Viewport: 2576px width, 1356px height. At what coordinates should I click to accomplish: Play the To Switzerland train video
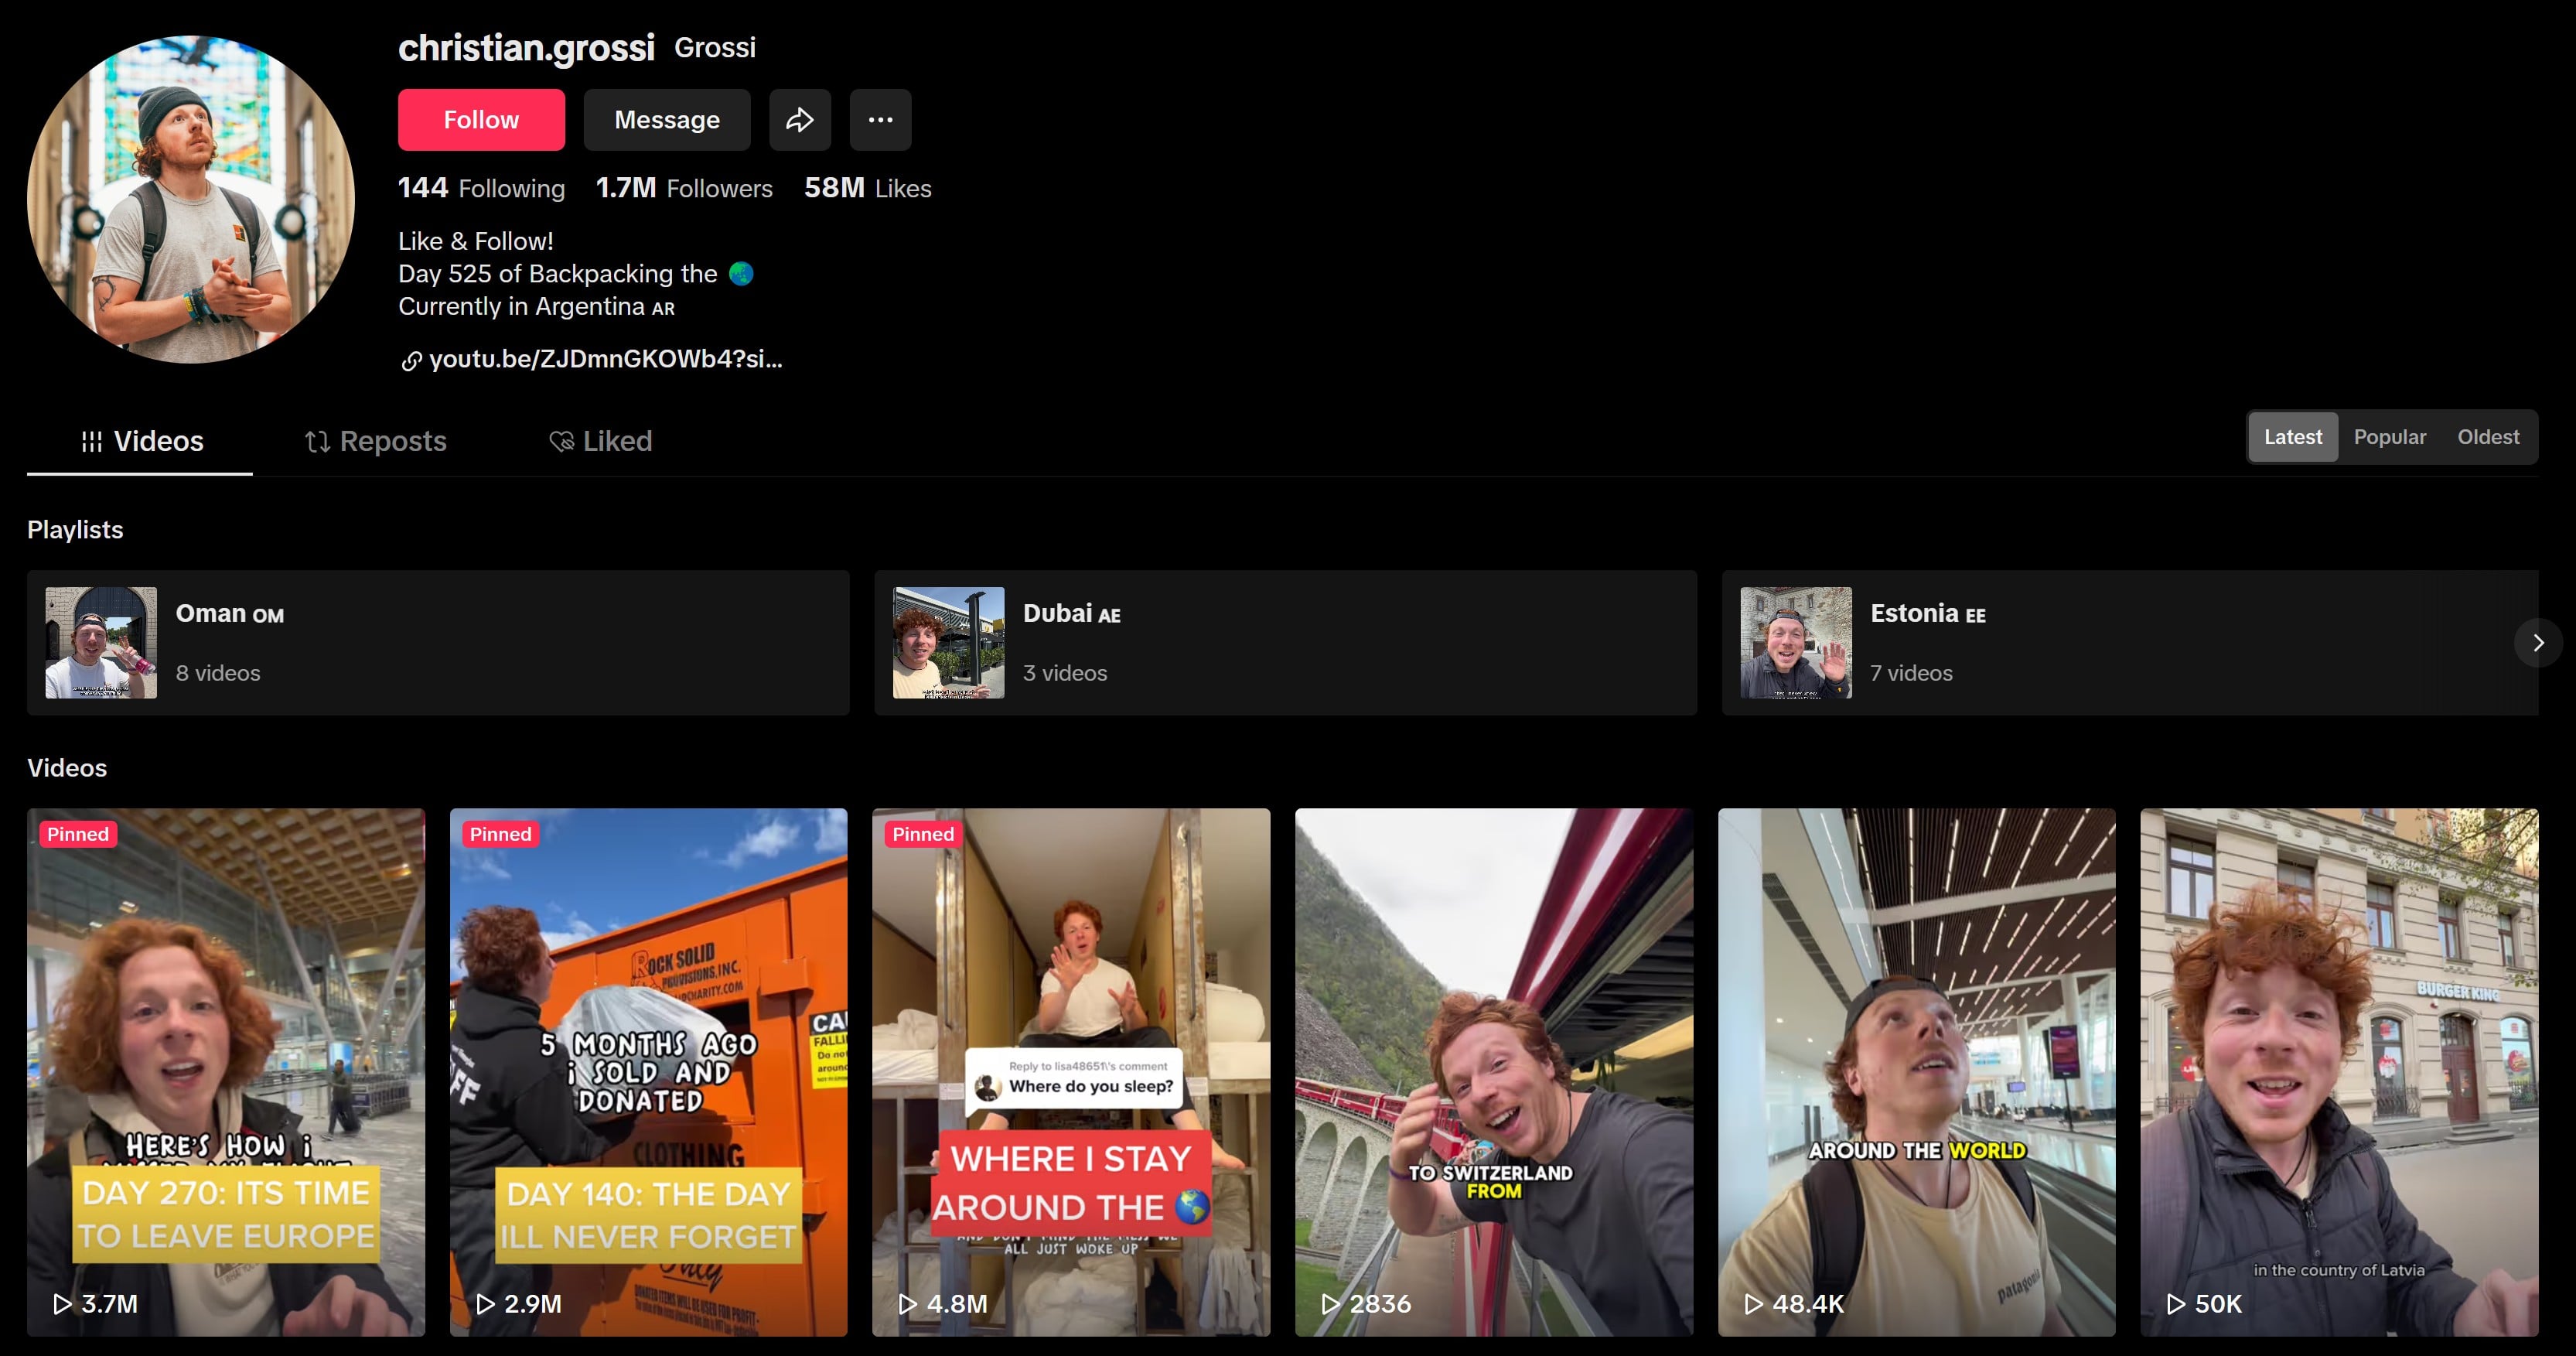[1494, 1072]
